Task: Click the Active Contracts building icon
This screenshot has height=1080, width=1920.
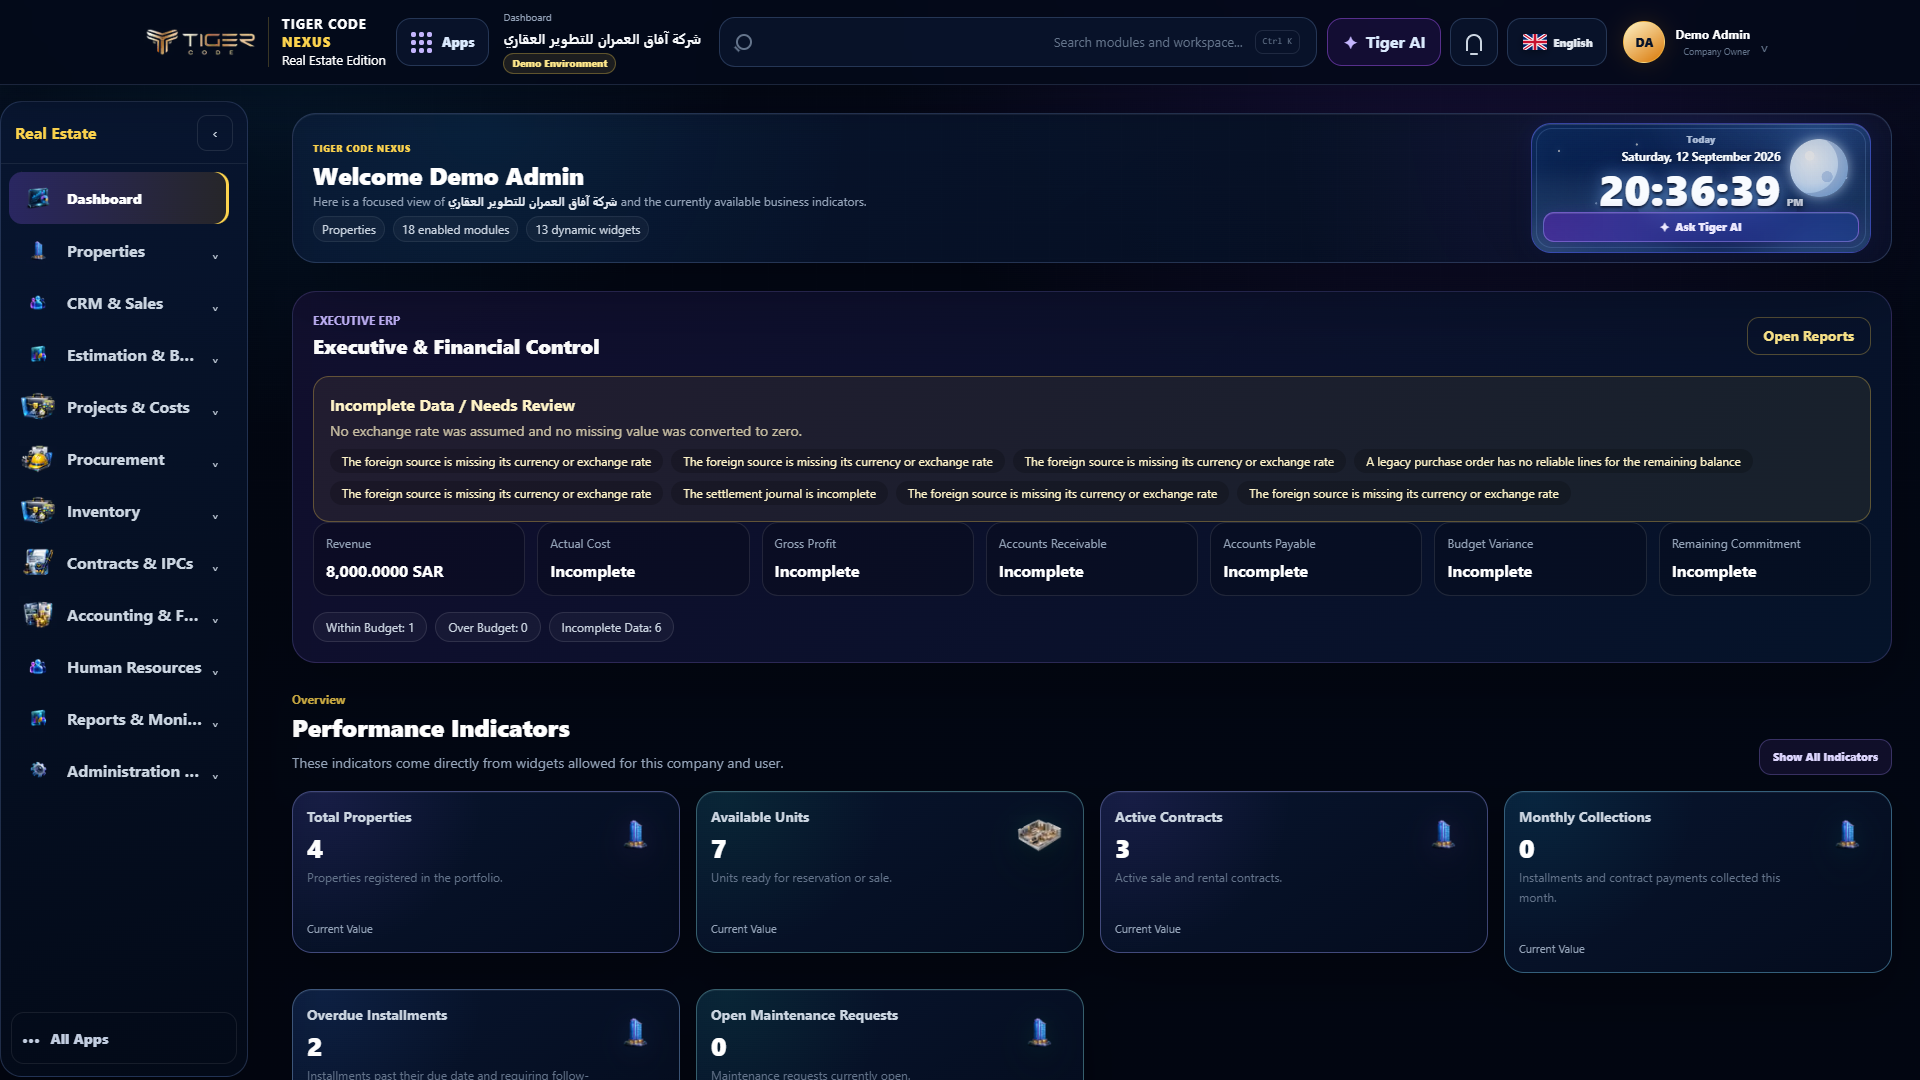Action: click(1443, 834)
